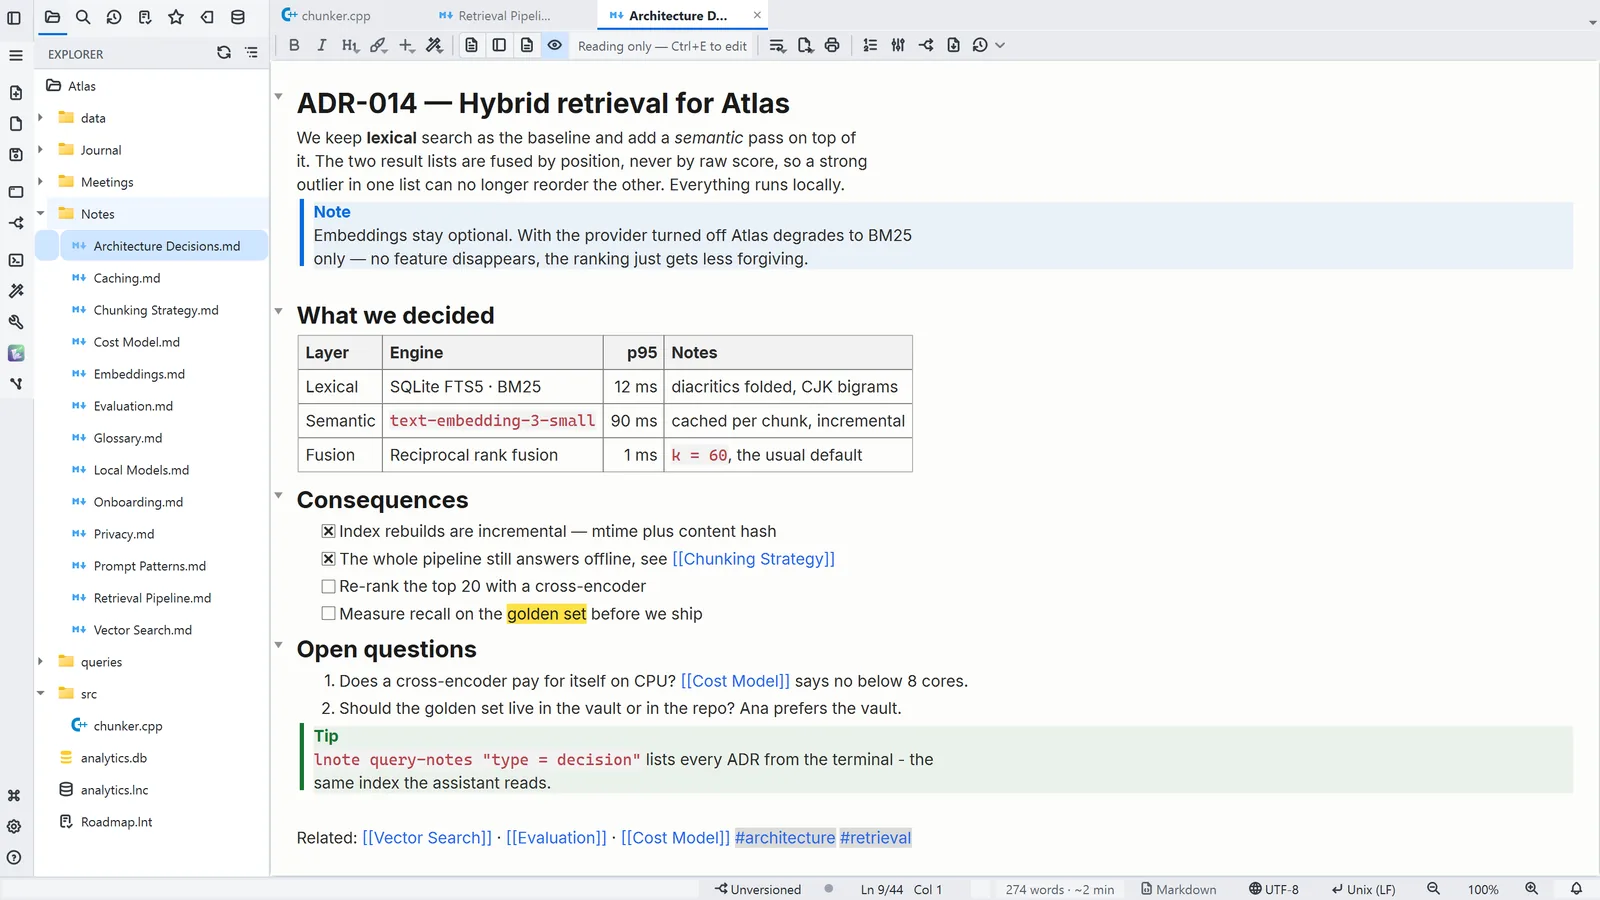Refresh the Explorer file tree
This screenshot has width=1600, height=900.
click(224, 53)
